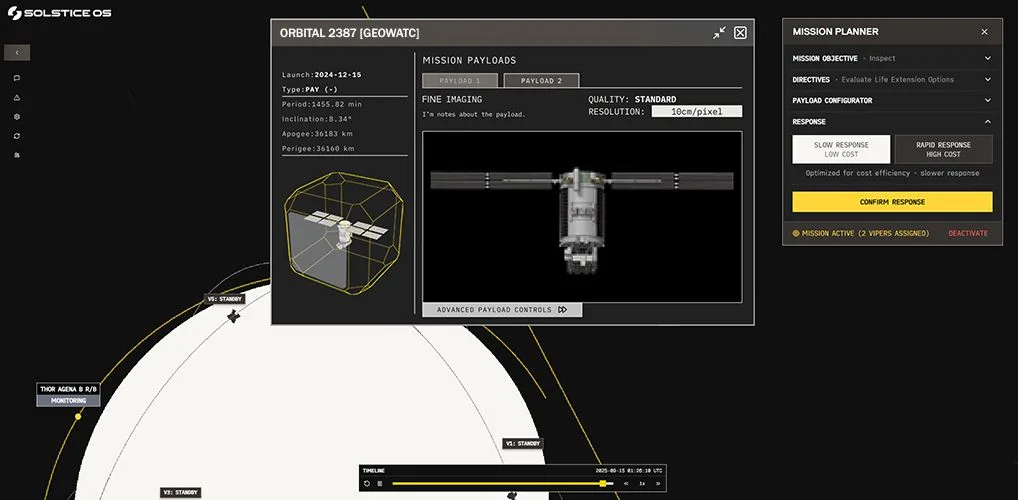The image size is (1018, 500).
Task: Pause the timeline playback
Action: (380, 483)
